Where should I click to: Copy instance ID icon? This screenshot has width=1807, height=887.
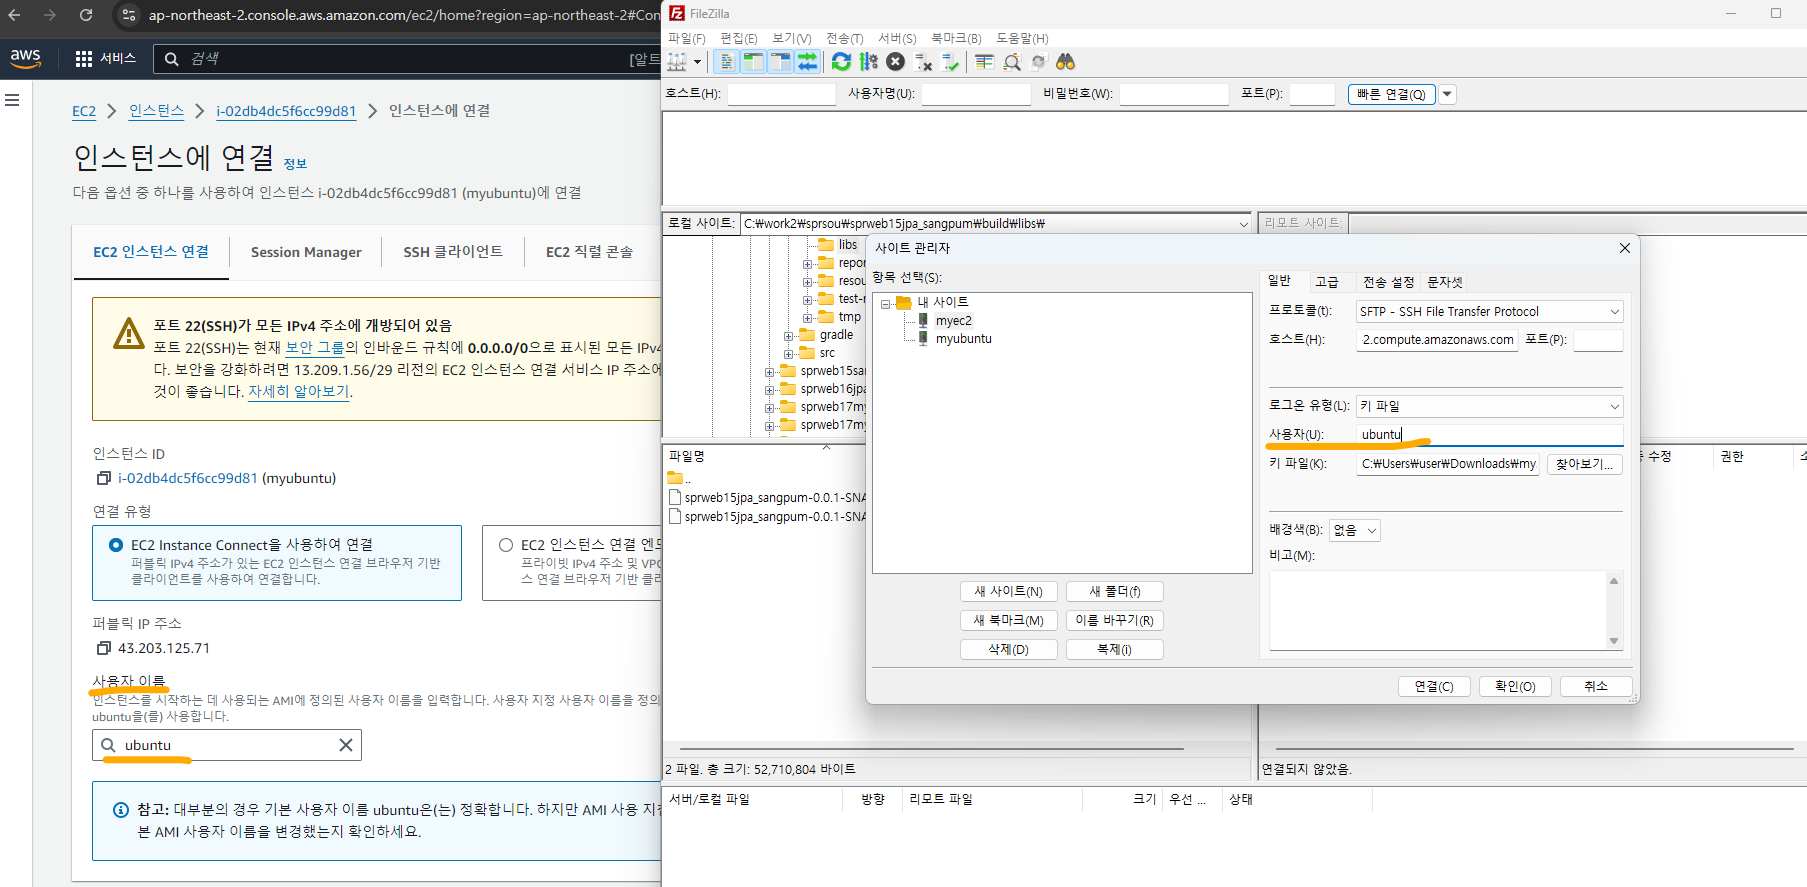103,479
